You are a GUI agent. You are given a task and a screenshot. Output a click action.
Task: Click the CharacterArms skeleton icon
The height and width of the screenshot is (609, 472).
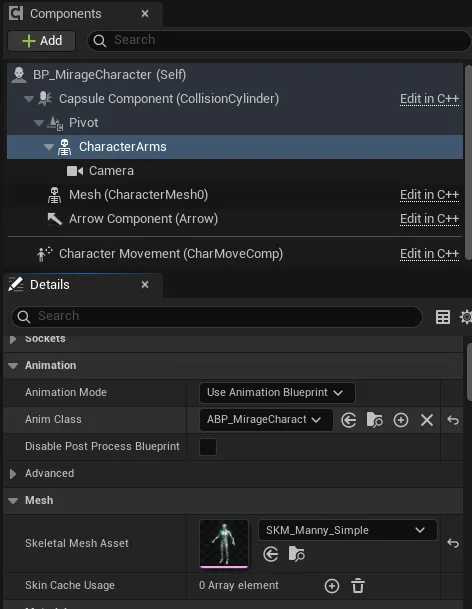[x=64, y=147]
